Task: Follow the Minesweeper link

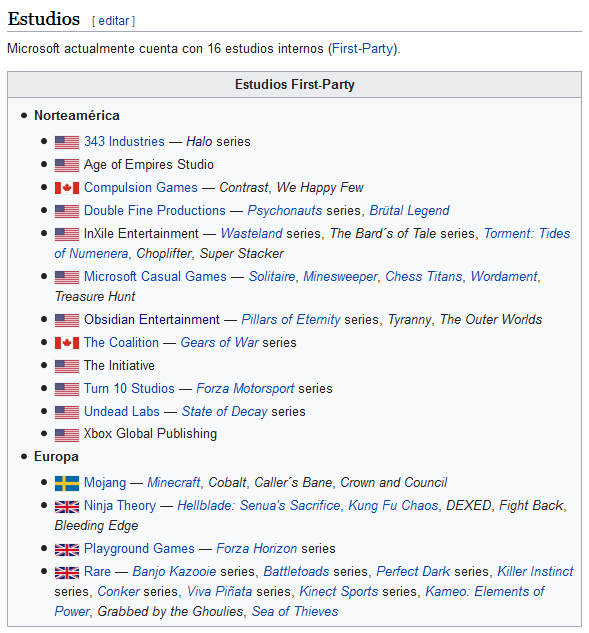Action: [340, 276]
